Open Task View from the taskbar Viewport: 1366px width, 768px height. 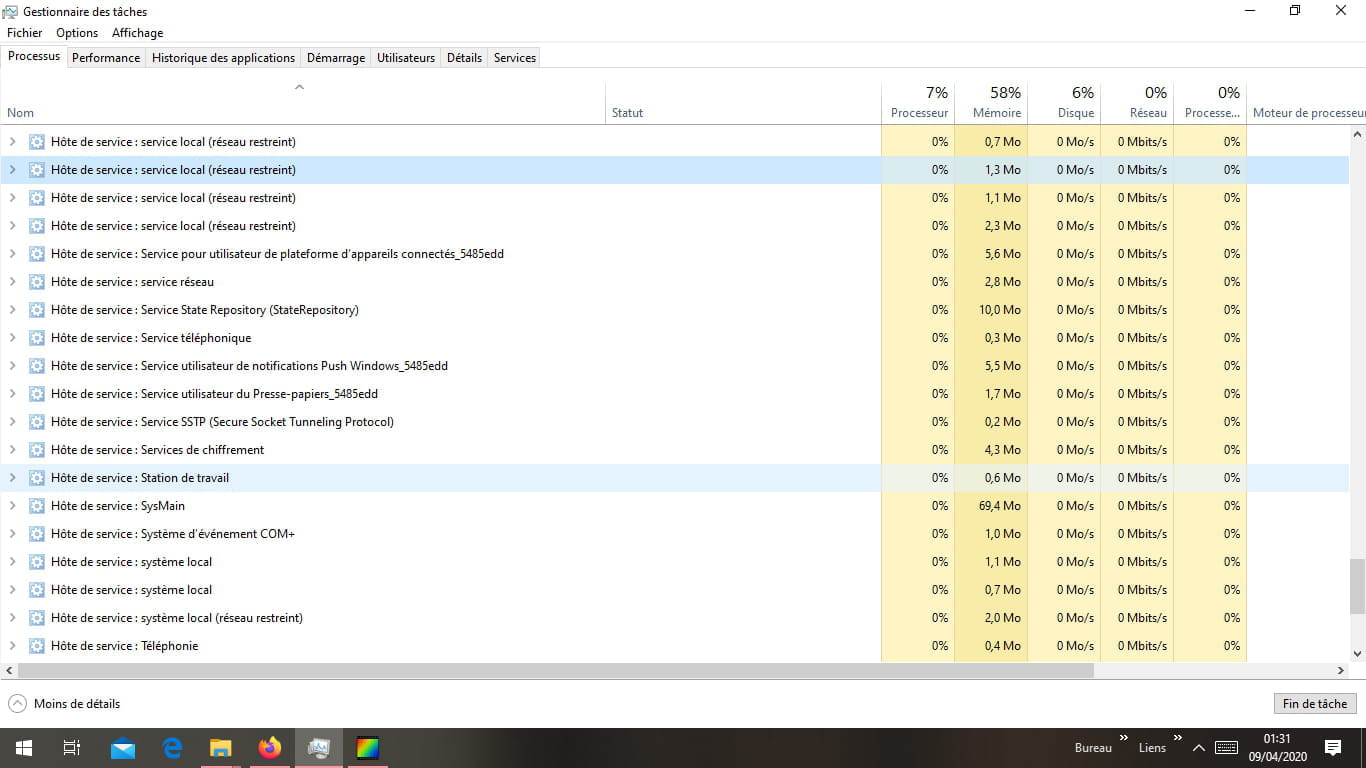(72, 748)
